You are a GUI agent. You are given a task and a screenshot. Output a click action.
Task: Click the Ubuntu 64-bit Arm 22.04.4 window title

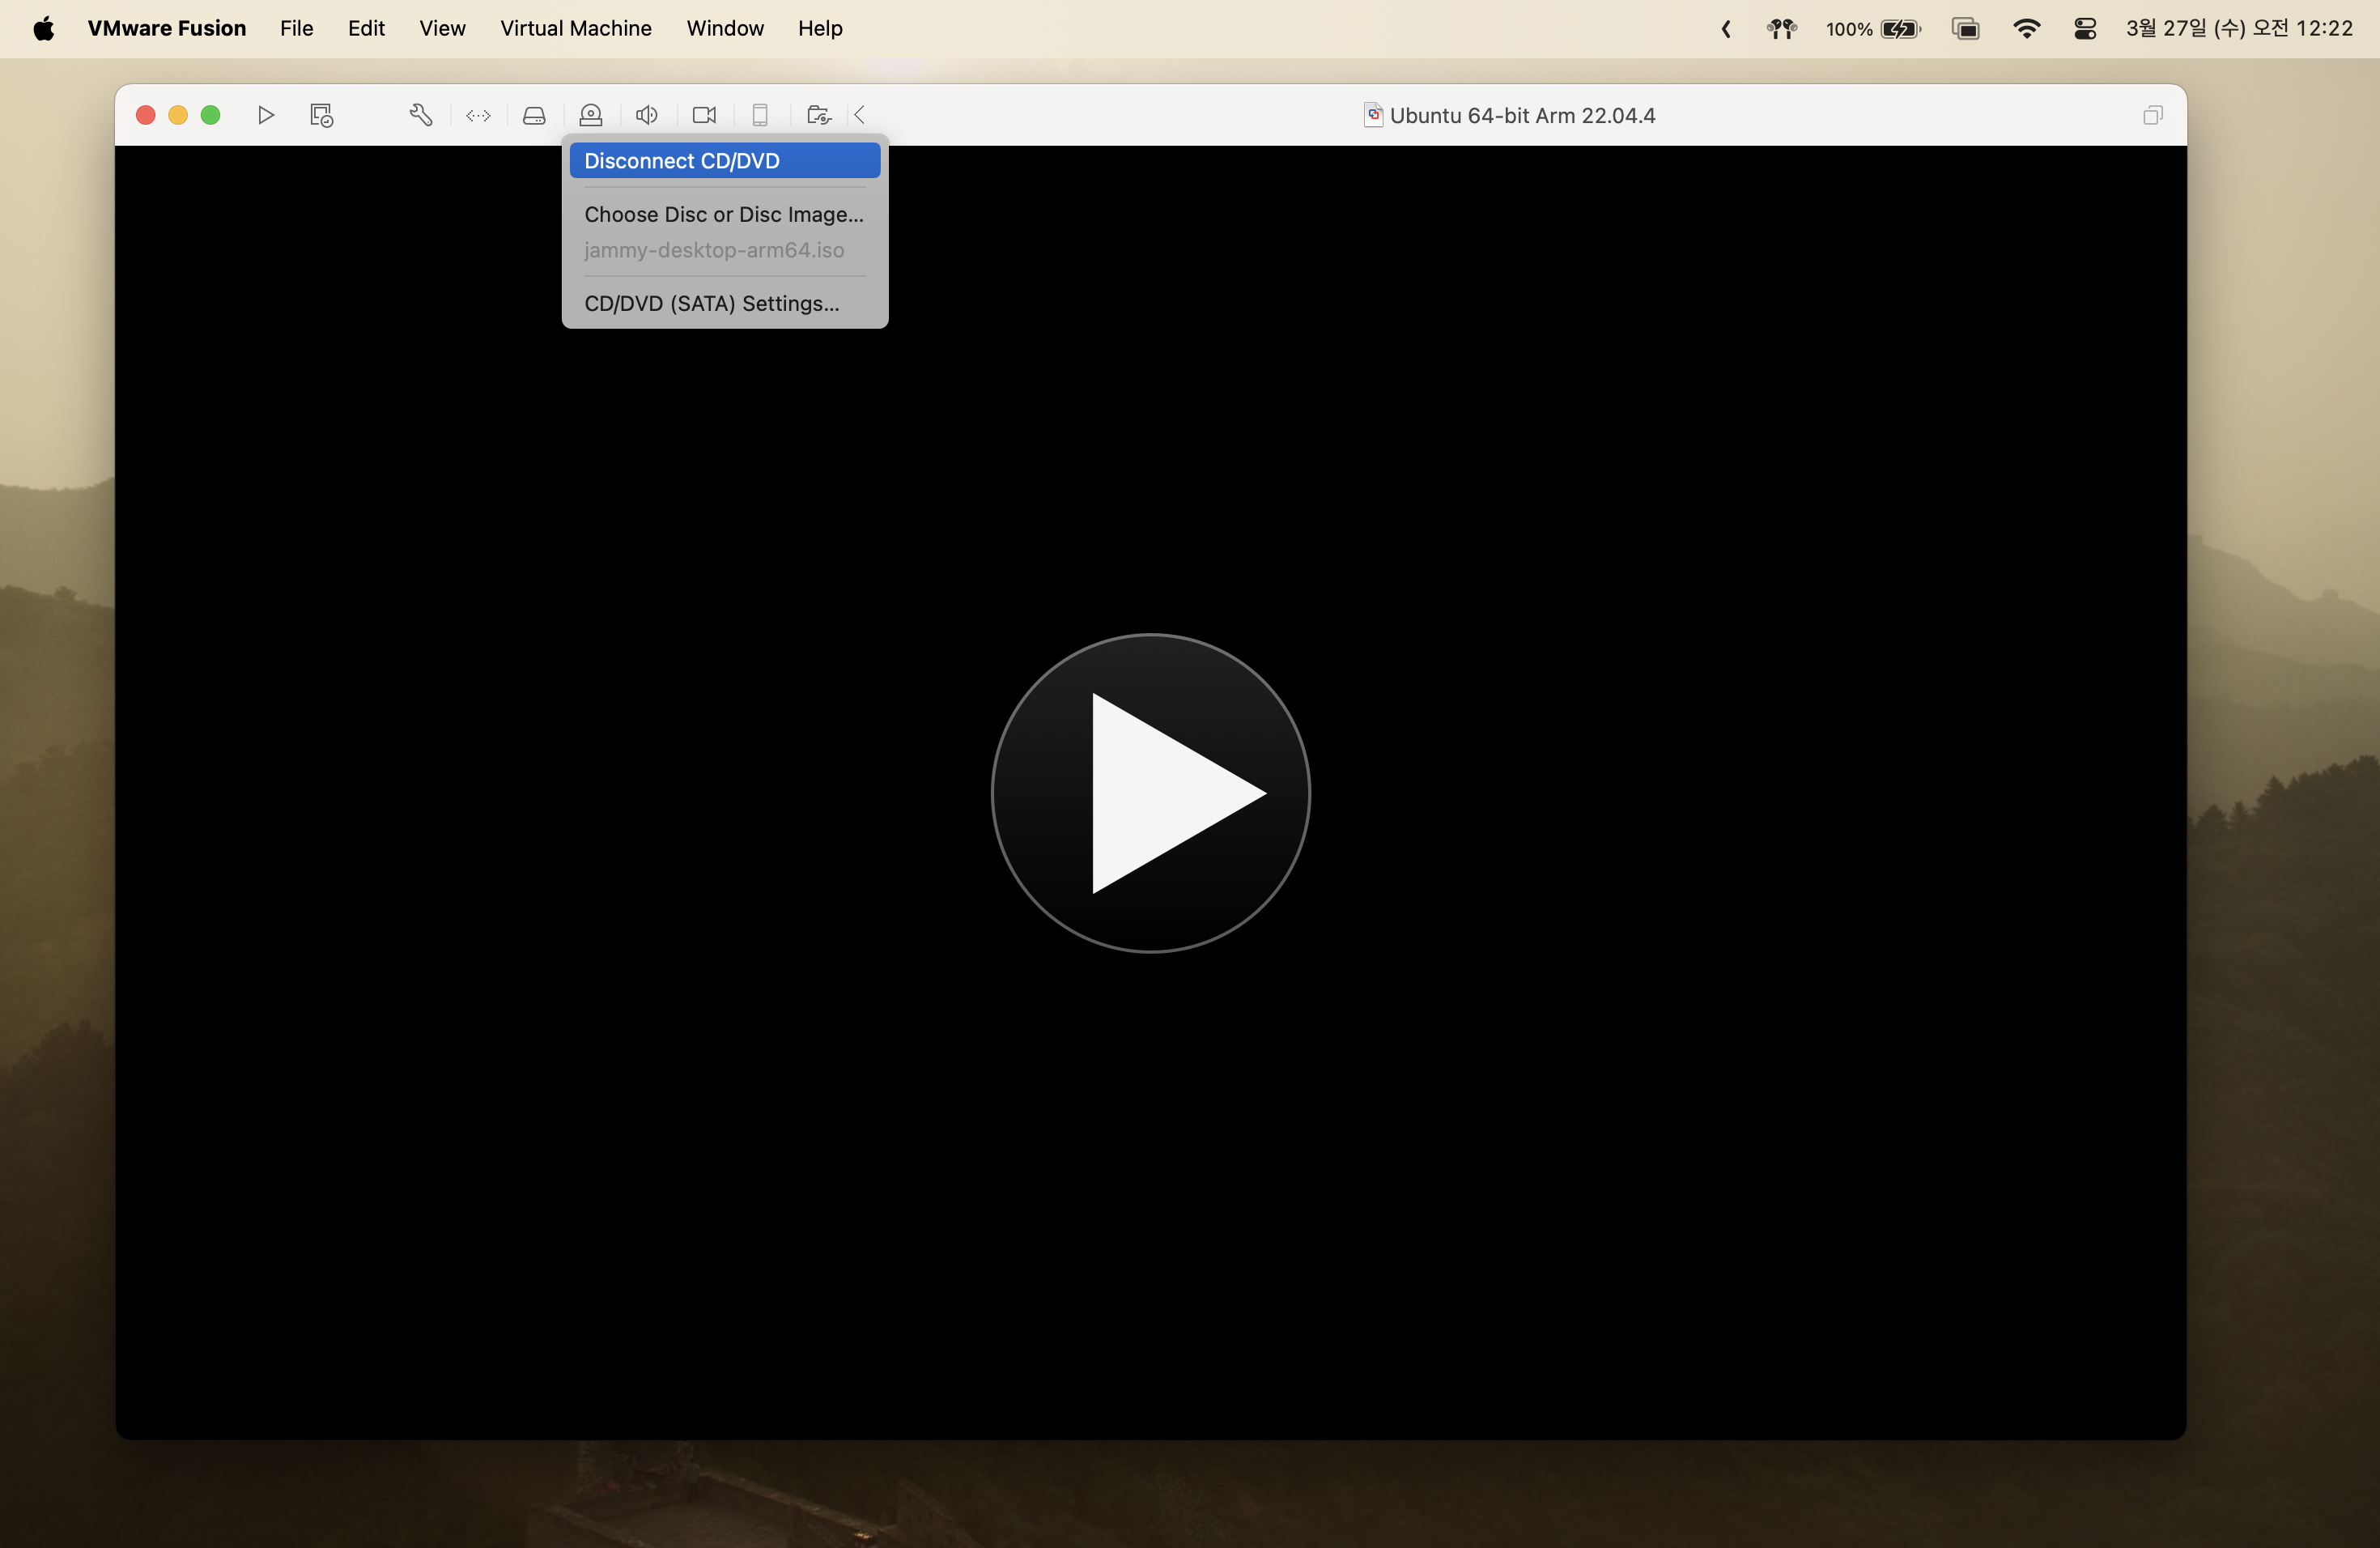point(1522,115)
